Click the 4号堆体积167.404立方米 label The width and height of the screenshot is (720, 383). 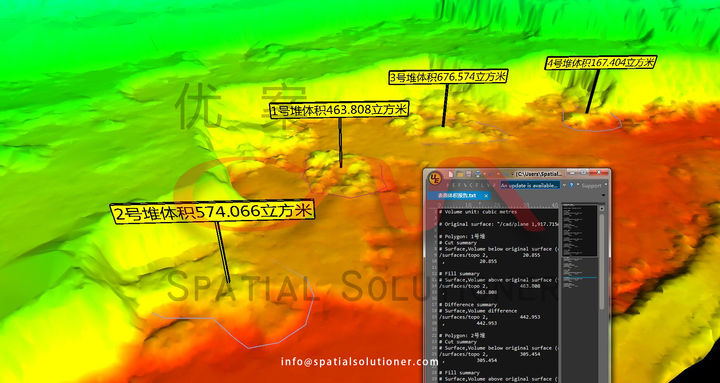[x=601, y=62]
